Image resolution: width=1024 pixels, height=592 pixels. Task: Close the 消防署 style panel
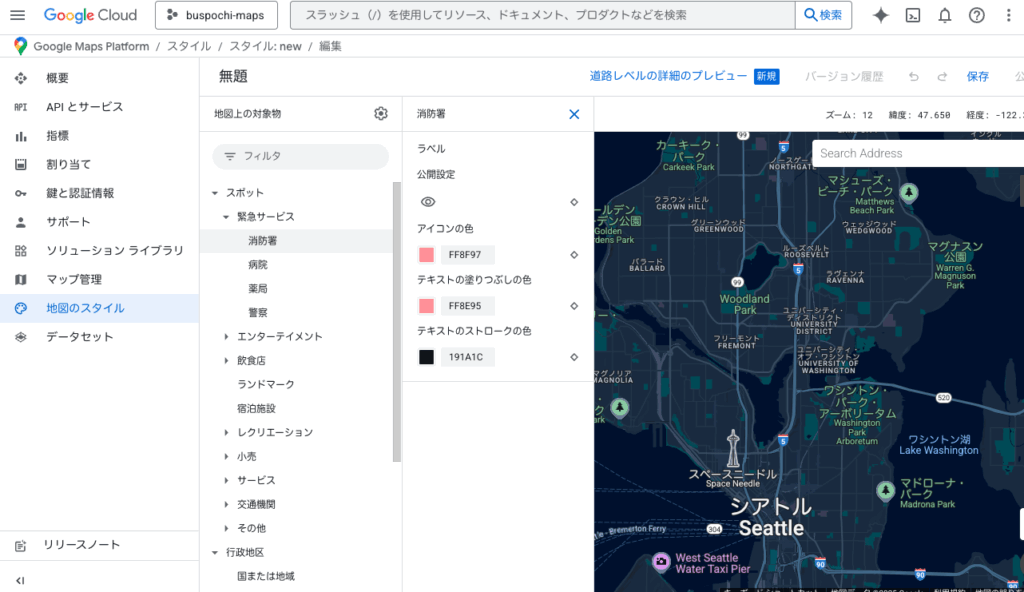[x=574, y=114]
